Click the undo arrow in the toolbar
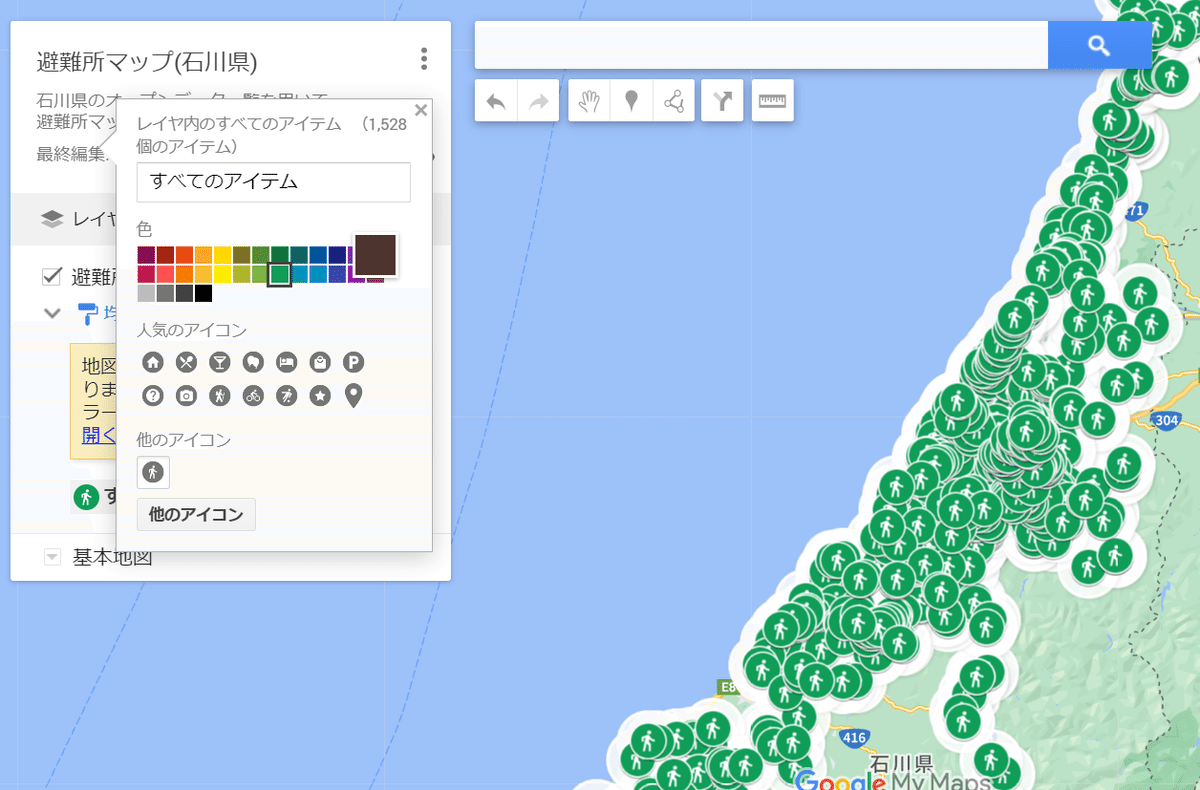This screenshot has height=790, width=1200. tap(496, 101)
